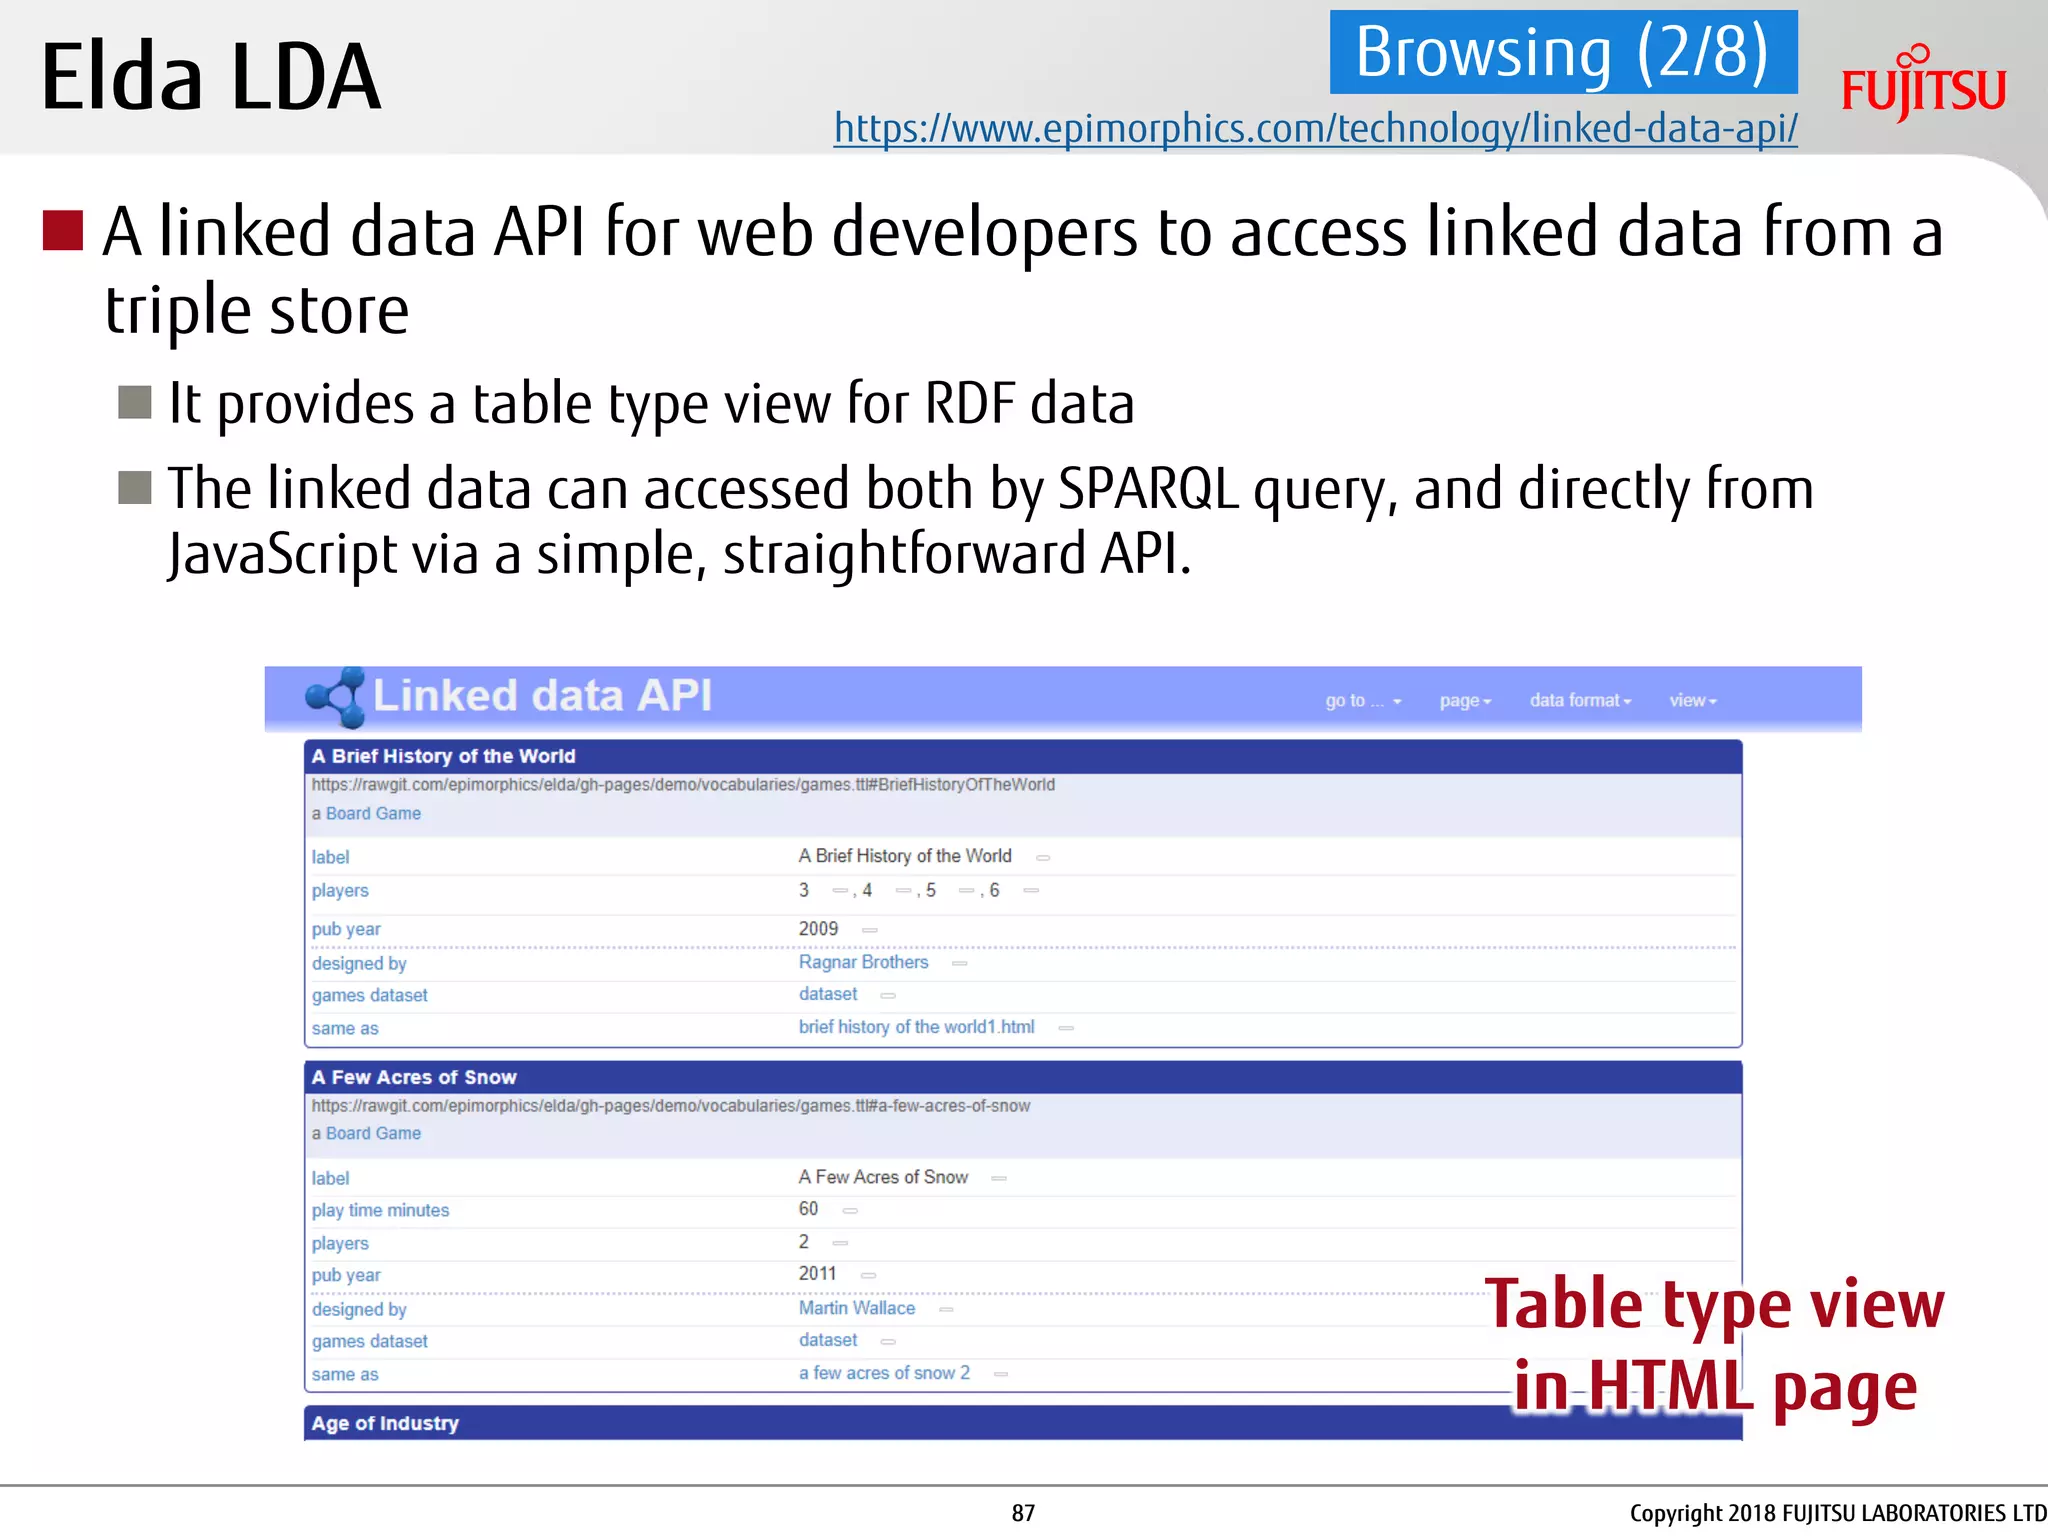Click 'designed by' in Ragnar Brothers row
The image size is (2048, 1536).
click(x=359, y=963)
